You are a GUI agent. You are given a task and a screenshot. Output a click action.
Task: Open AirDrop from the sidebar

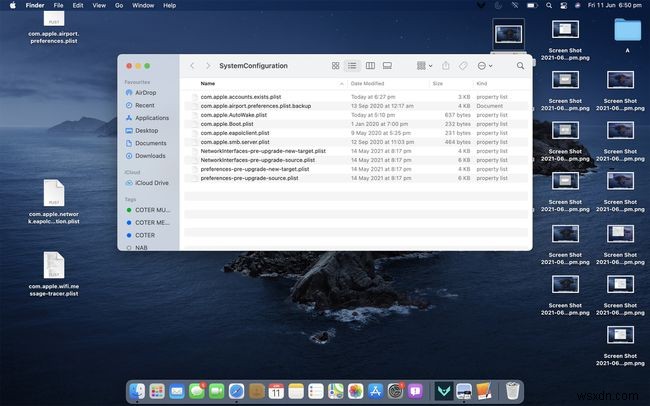pyautogui.click(x=145, y=92)
